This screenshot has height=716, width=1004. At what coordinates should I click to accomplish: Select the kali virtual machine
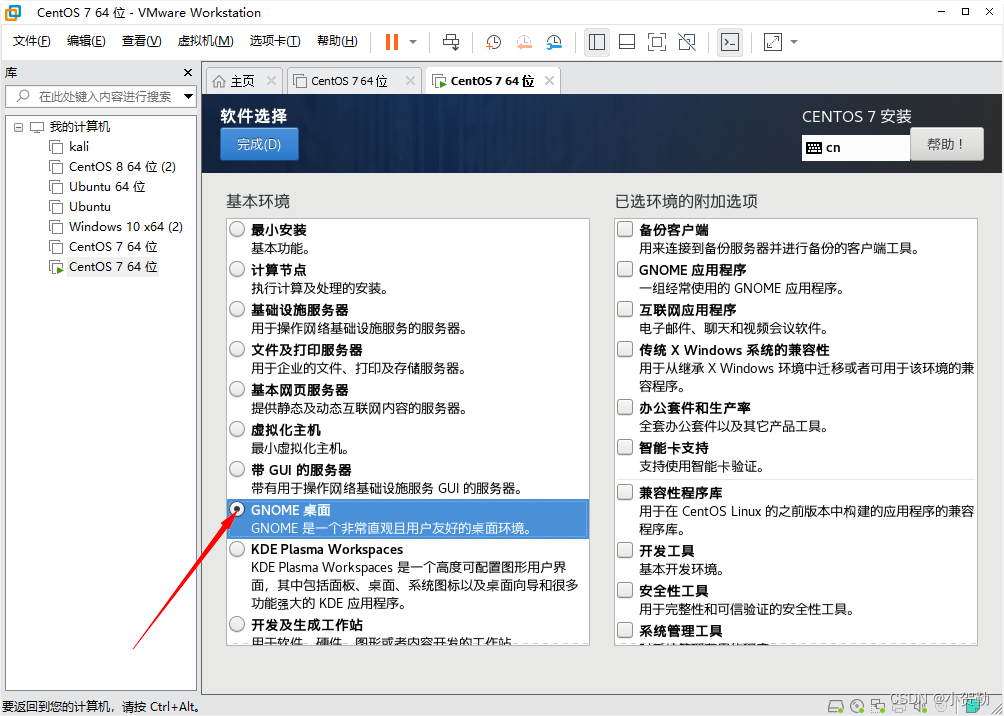[x=79, y=147]
